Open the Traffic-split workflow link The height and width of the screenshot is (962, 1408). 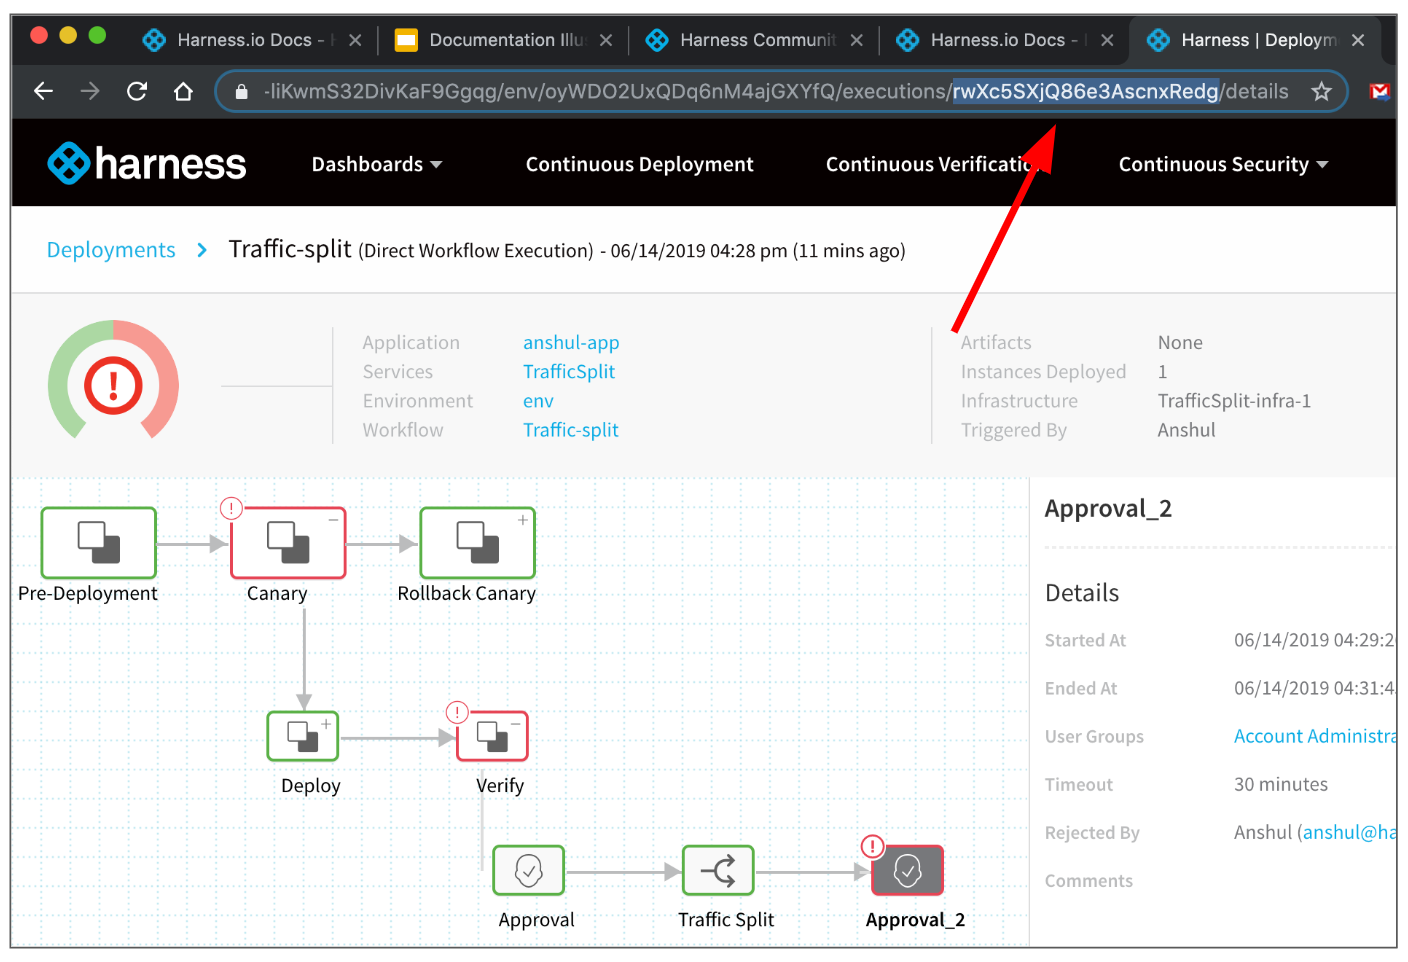571,430
